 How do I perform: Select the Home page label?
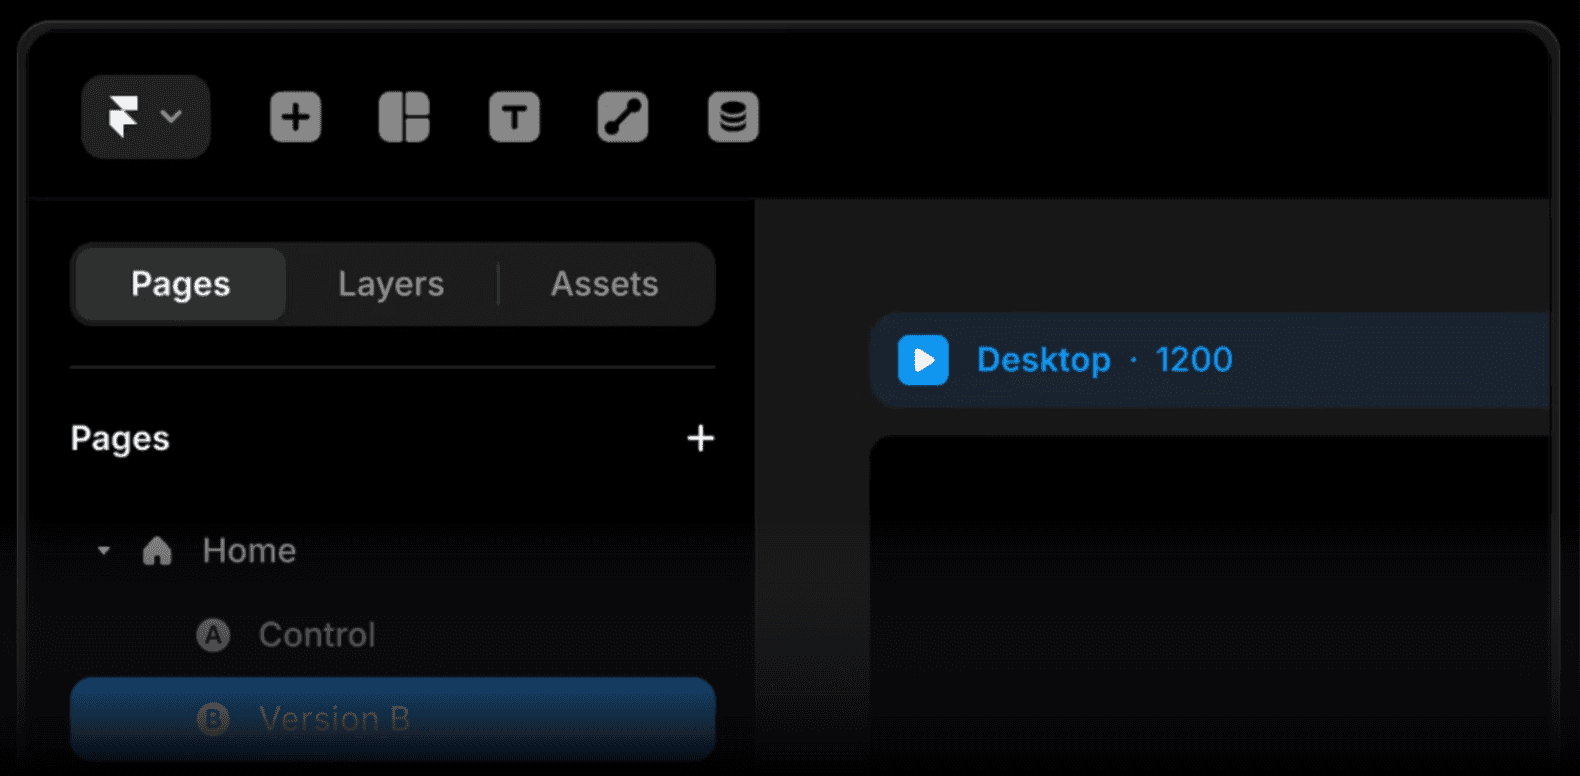[249, 550]
